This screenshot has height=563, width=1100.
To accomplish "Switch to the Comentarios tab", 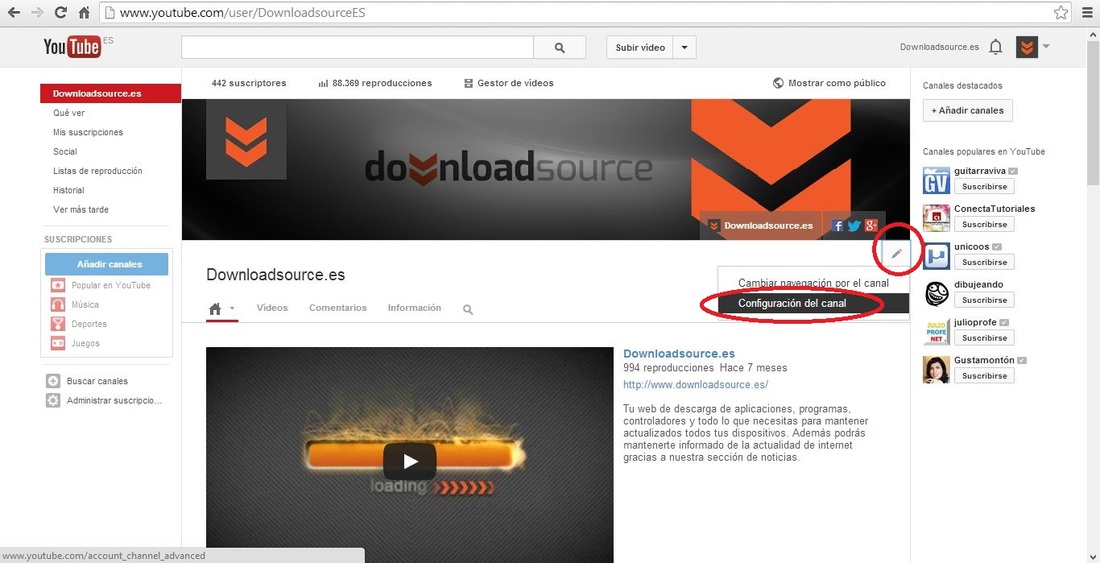I will 338,308.
